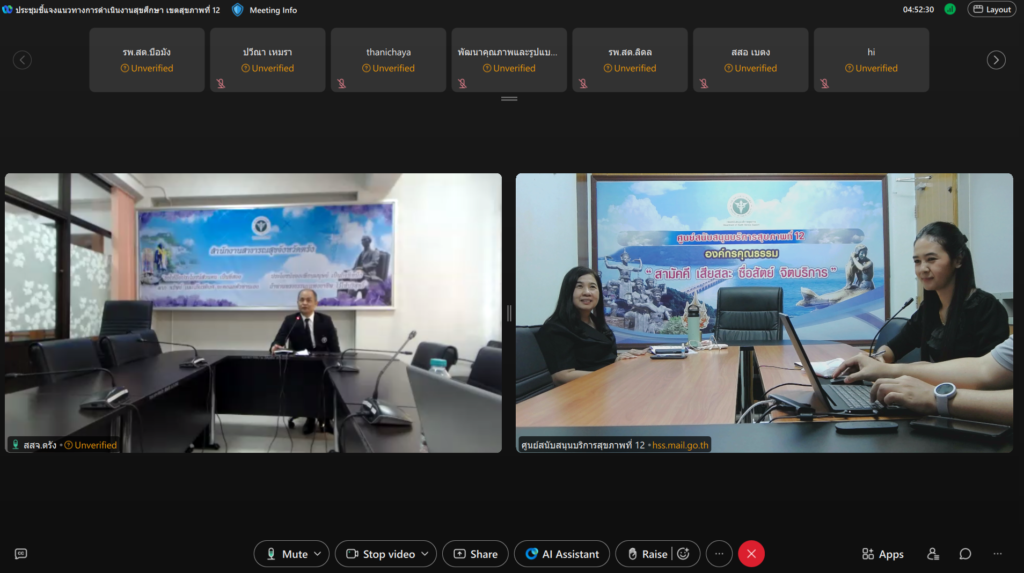Select the thanichaya participant tile

(388, 60)
